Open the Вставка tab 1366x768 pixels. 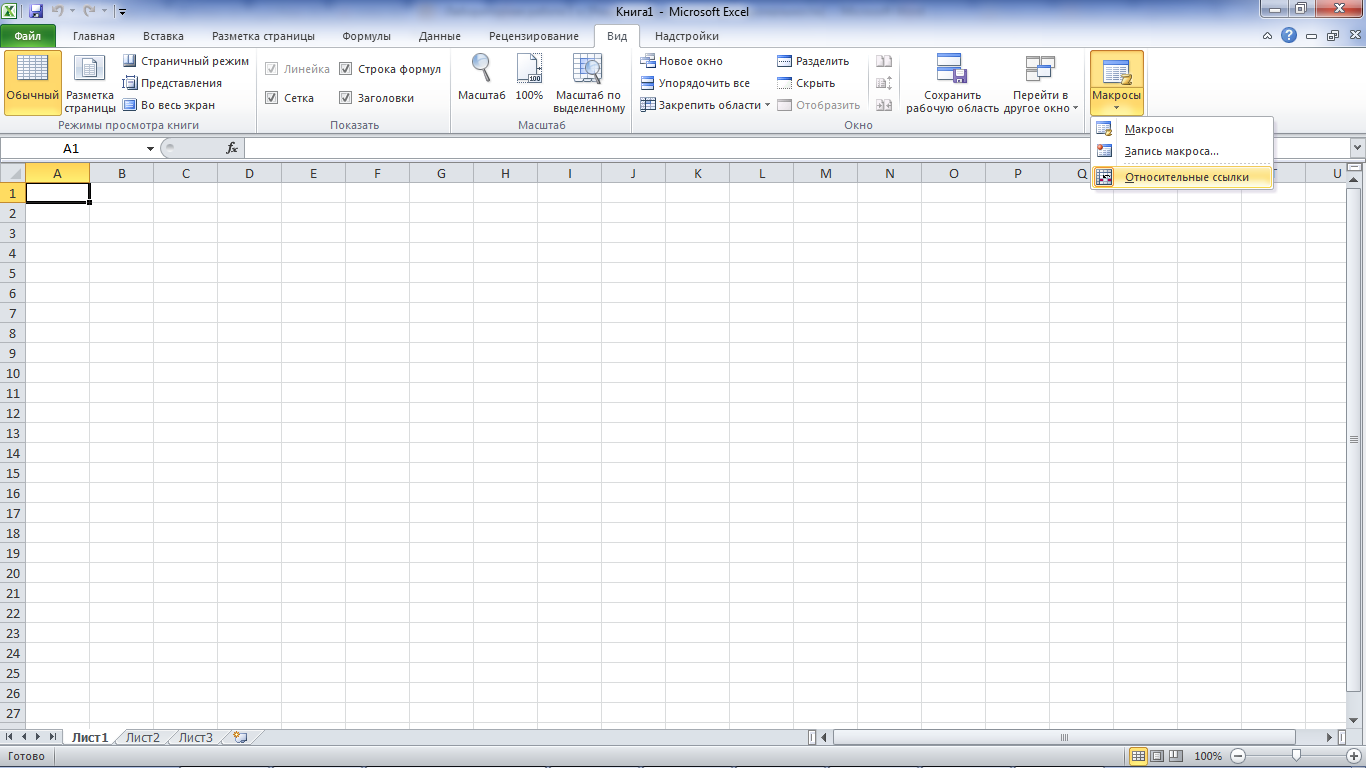(163, 36)
